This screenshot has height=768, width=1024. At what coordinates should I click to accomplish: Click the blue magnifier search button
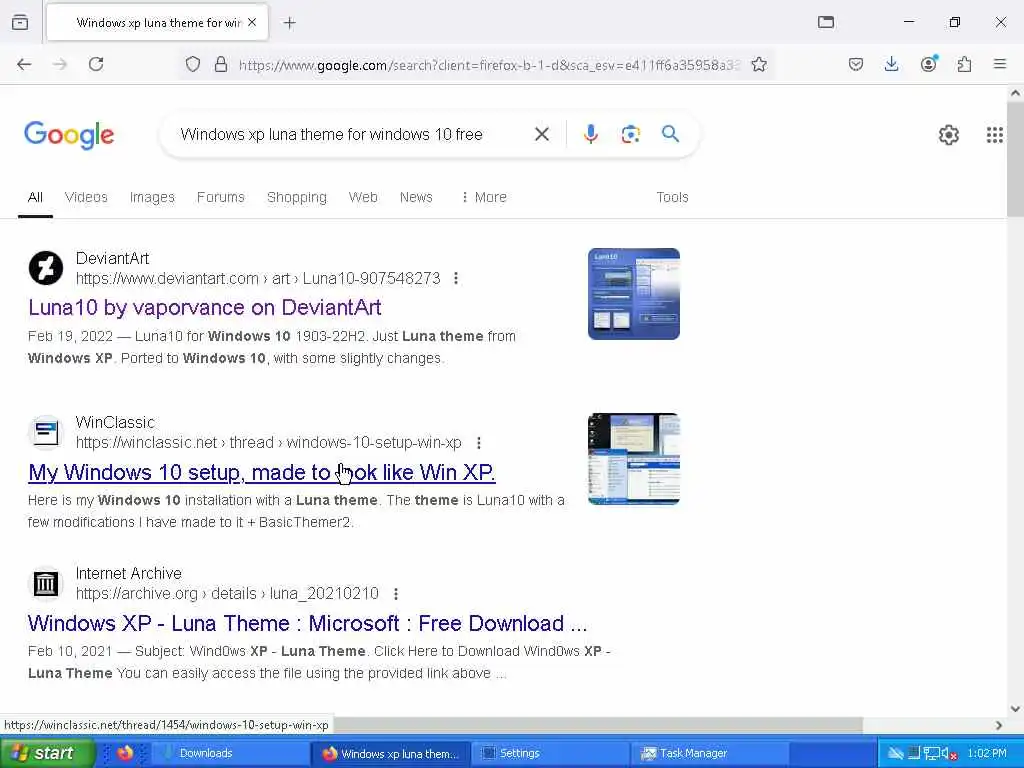pos(670,134)
